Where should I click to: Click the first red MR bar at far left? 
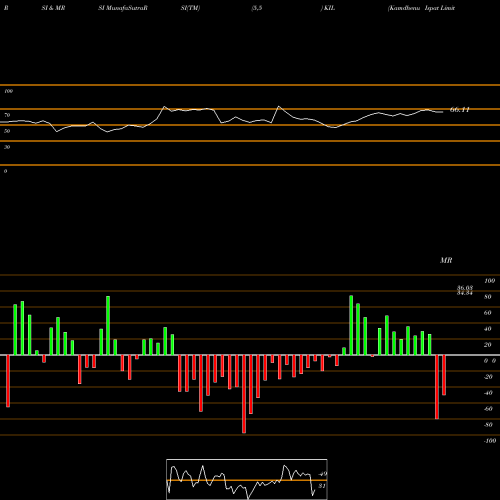point(8,381)
